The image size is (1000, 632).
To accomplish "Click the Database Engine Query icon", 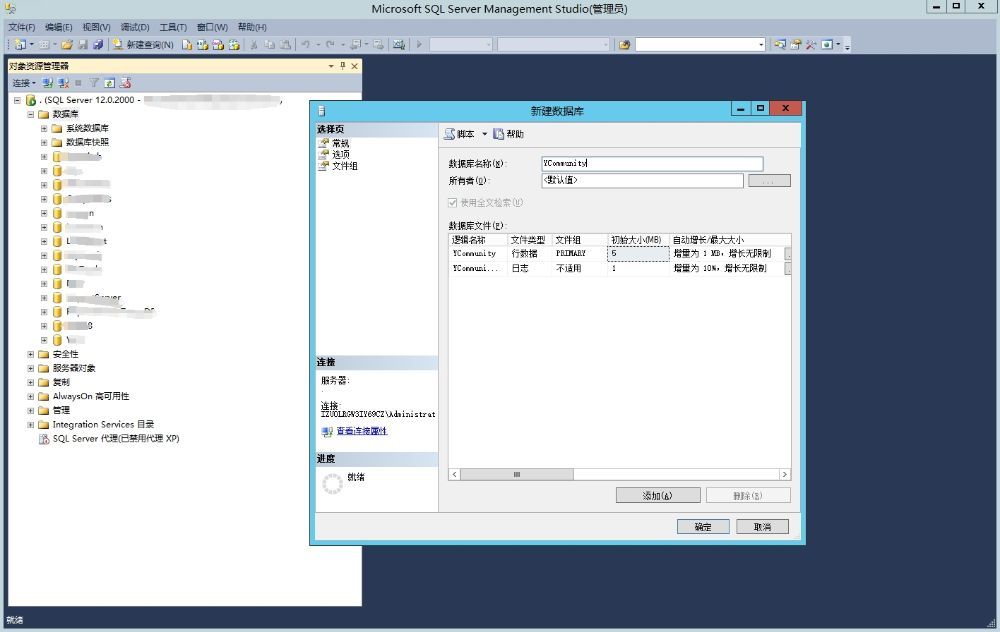I will point(187,45).
